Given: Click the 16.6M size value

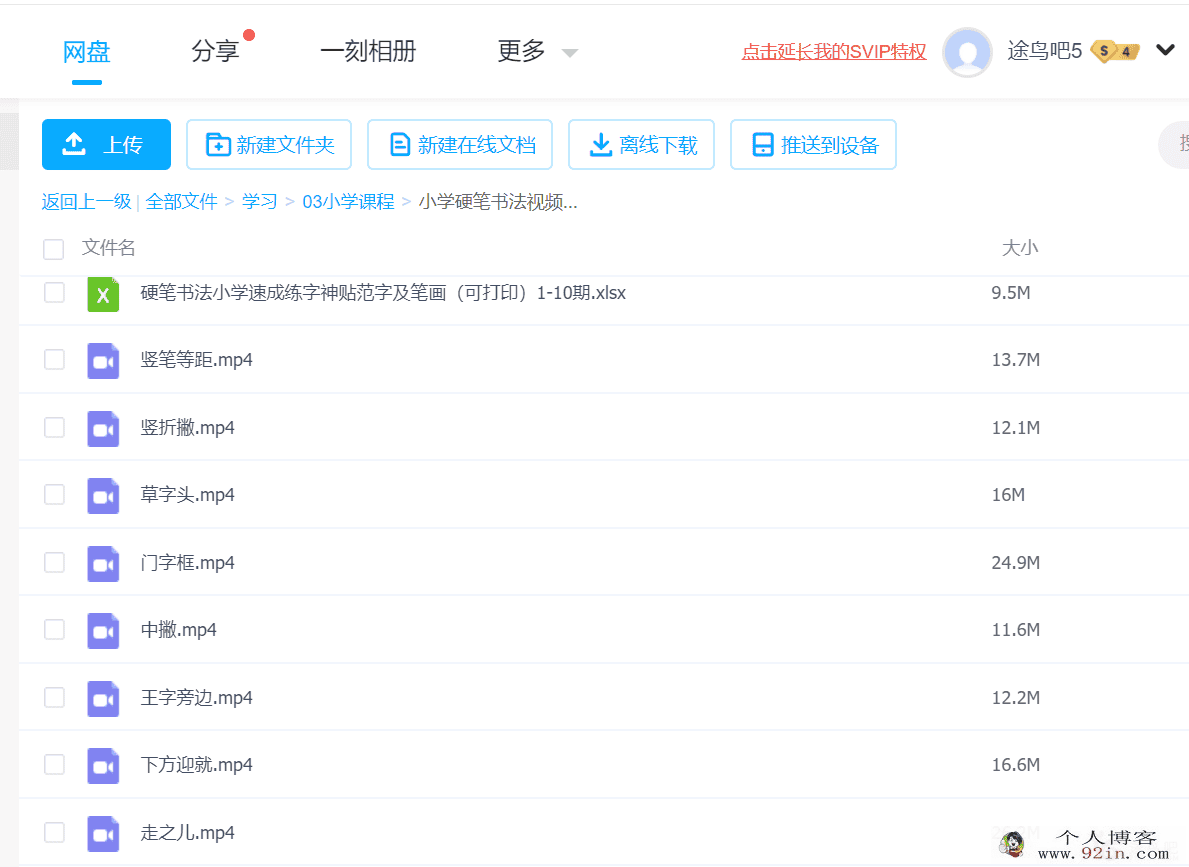Looking at the screenshot, I should (1015, 765).
